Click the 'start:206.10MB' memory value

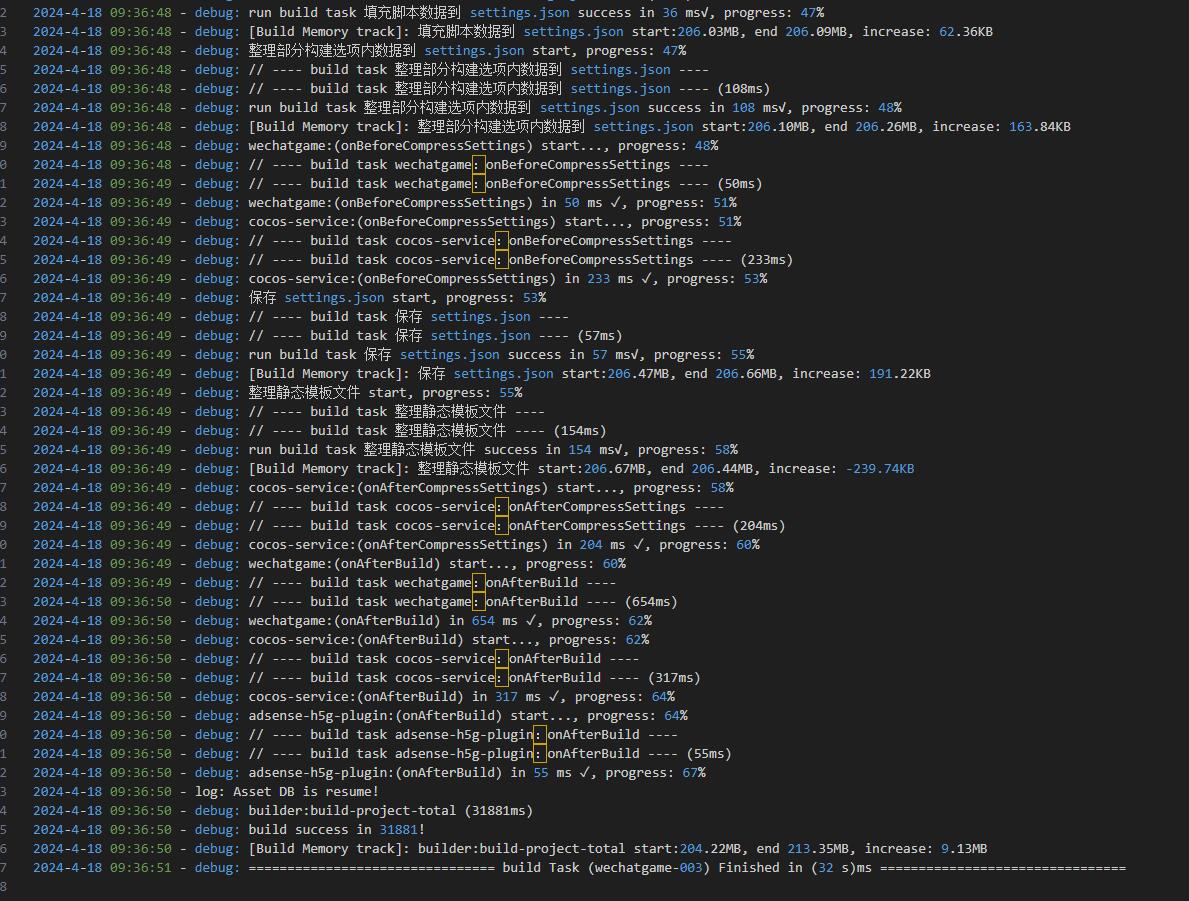tap(758, 127)
